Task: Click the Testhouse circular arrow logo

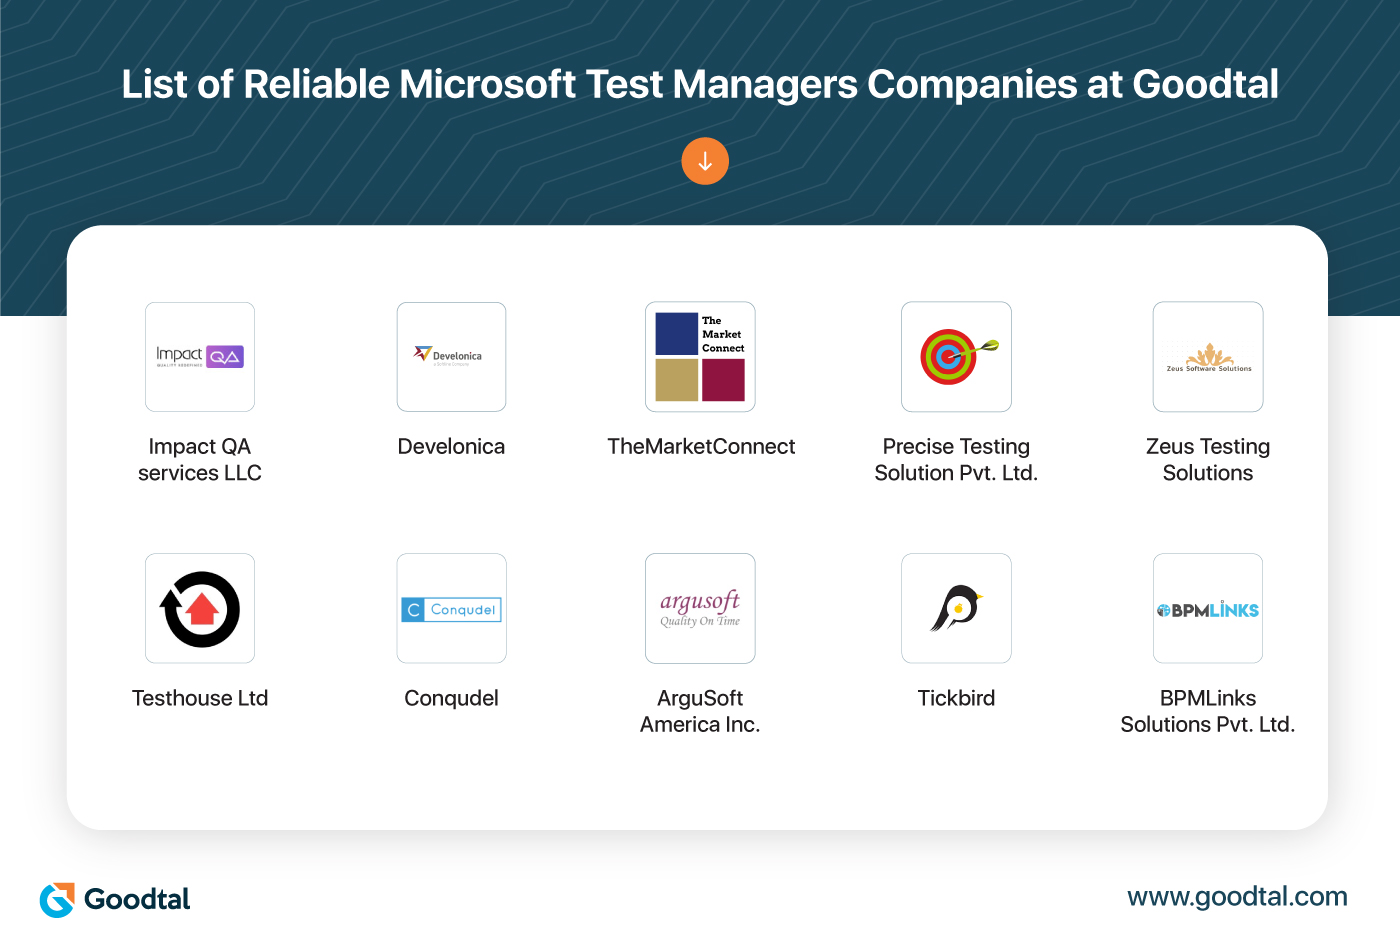Action: click(x=200, y=609)
